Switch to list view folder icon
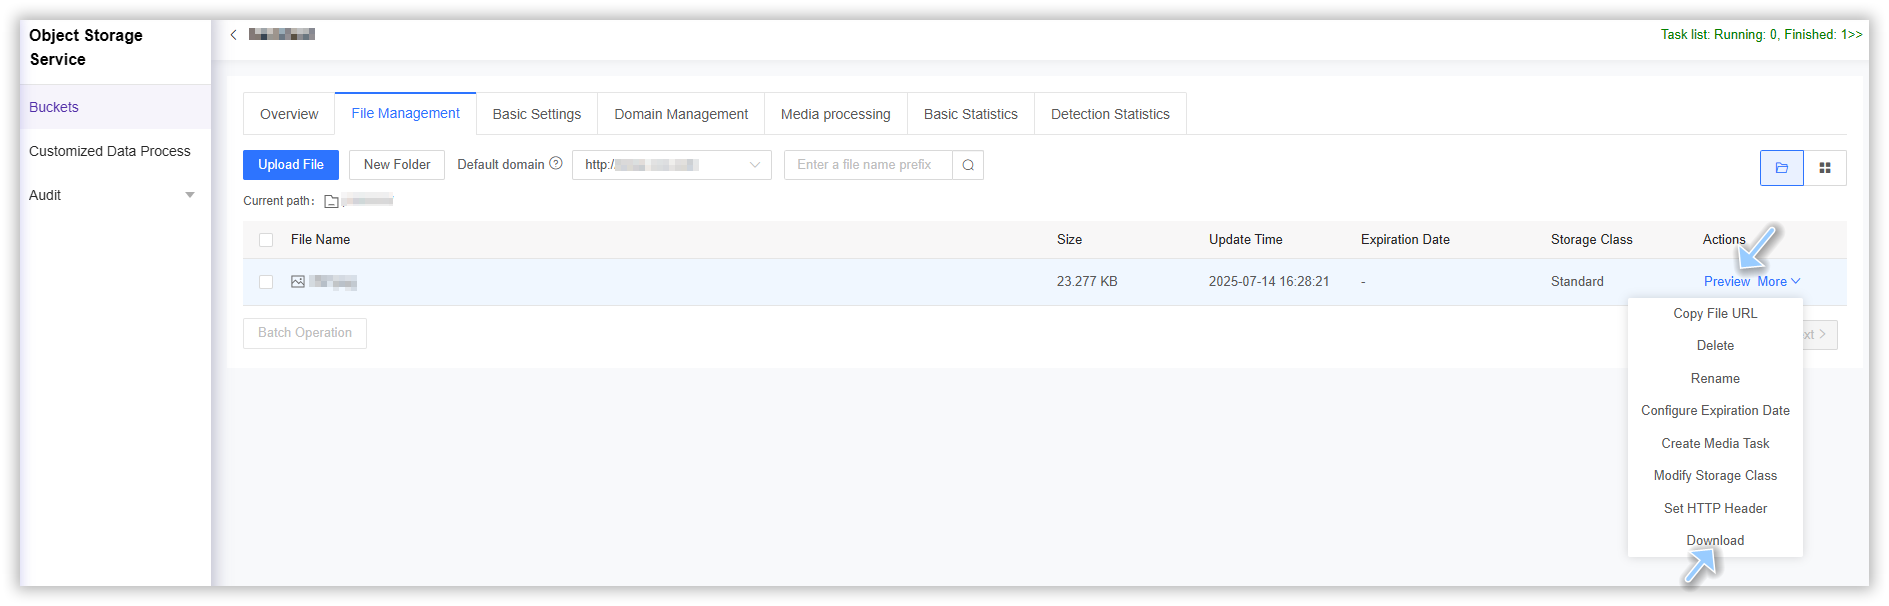The height and width of the screenshot is (606, 1889). click(x=1781, y=168)
